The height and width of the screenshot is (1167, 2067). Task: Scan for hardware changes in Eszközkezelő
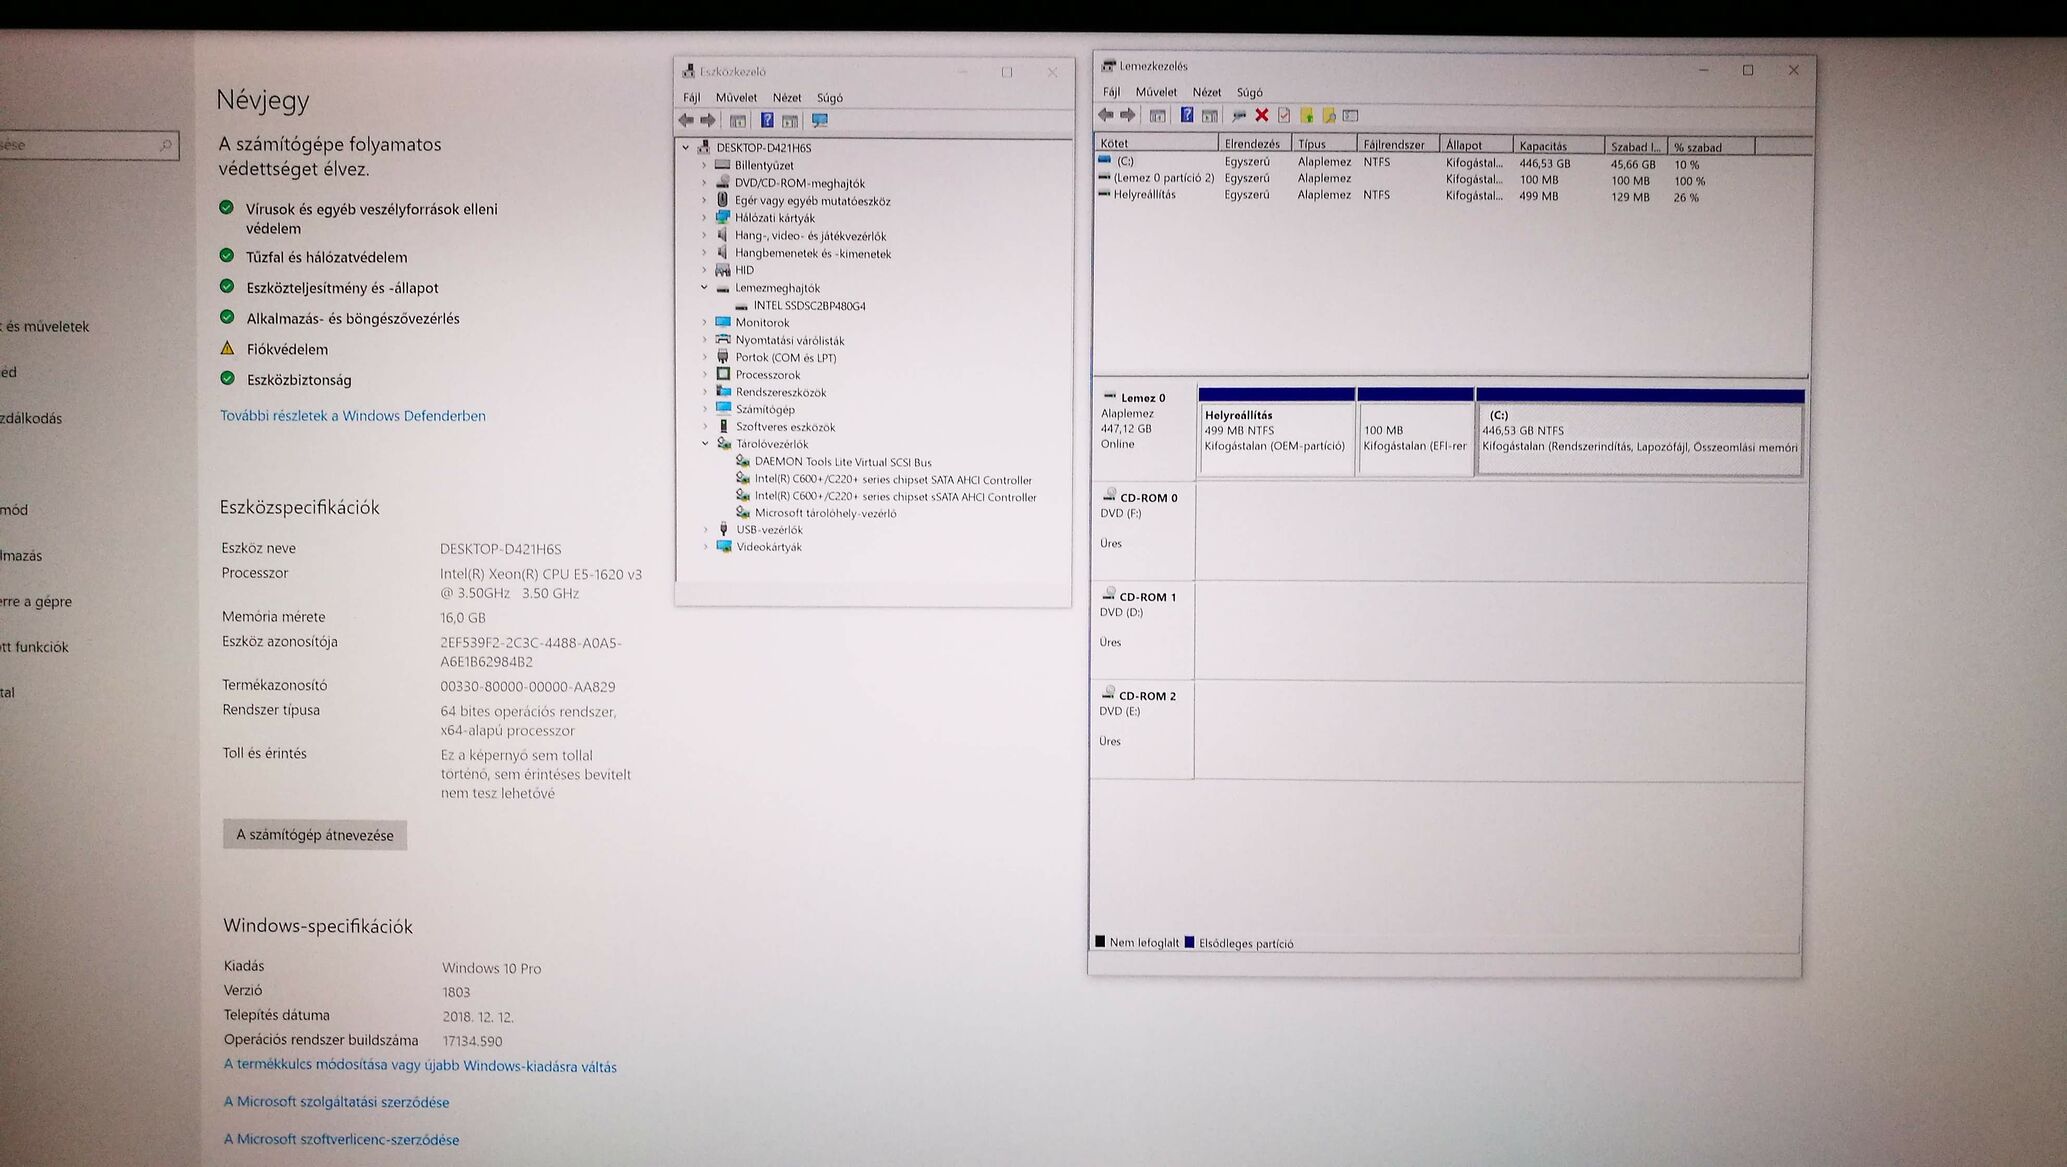[820, 121]
